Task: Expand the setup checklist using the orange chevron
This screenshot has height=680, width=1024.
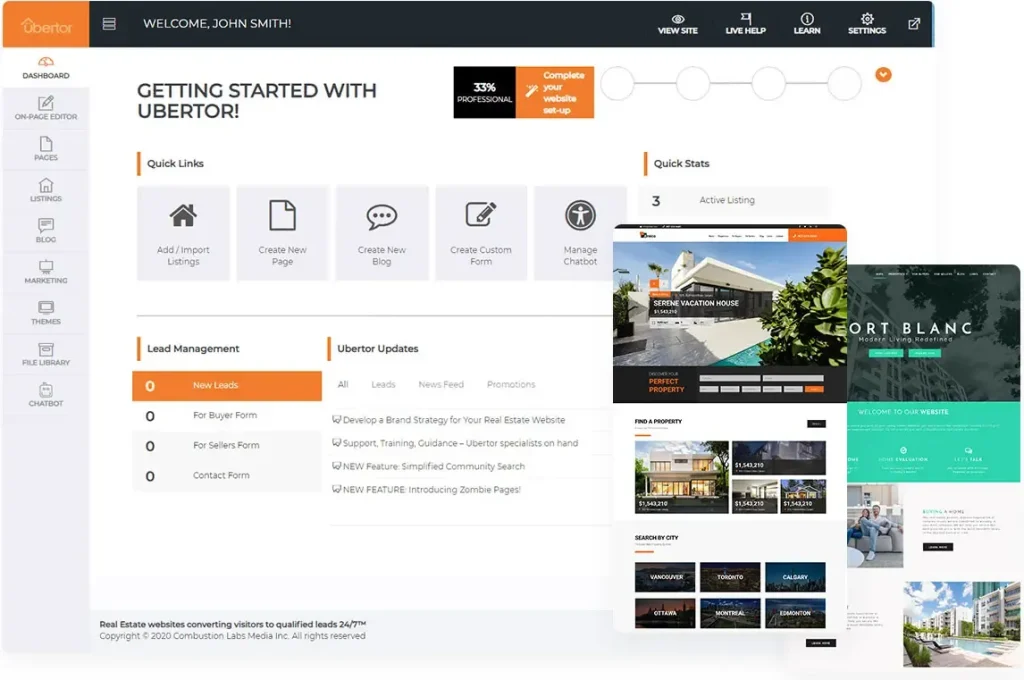Action: click(883, 75)
